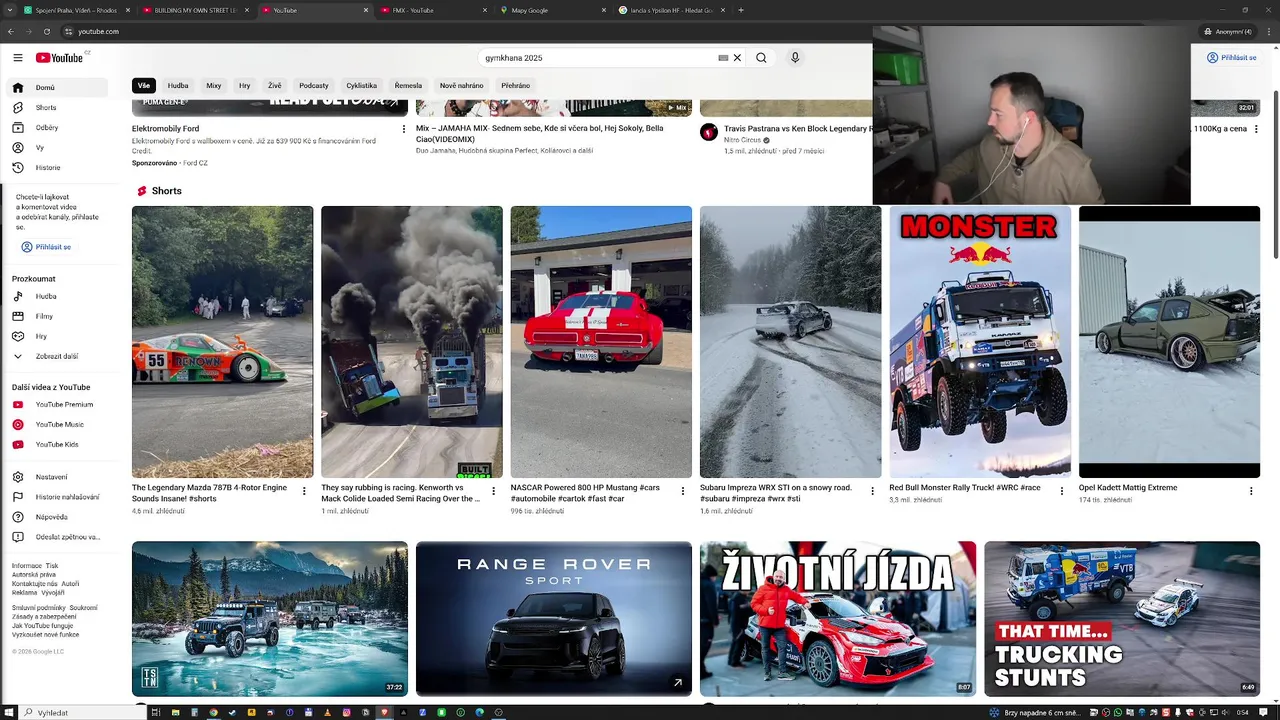
Task: Select the Živě filter chip
Action: click(274, 85)
